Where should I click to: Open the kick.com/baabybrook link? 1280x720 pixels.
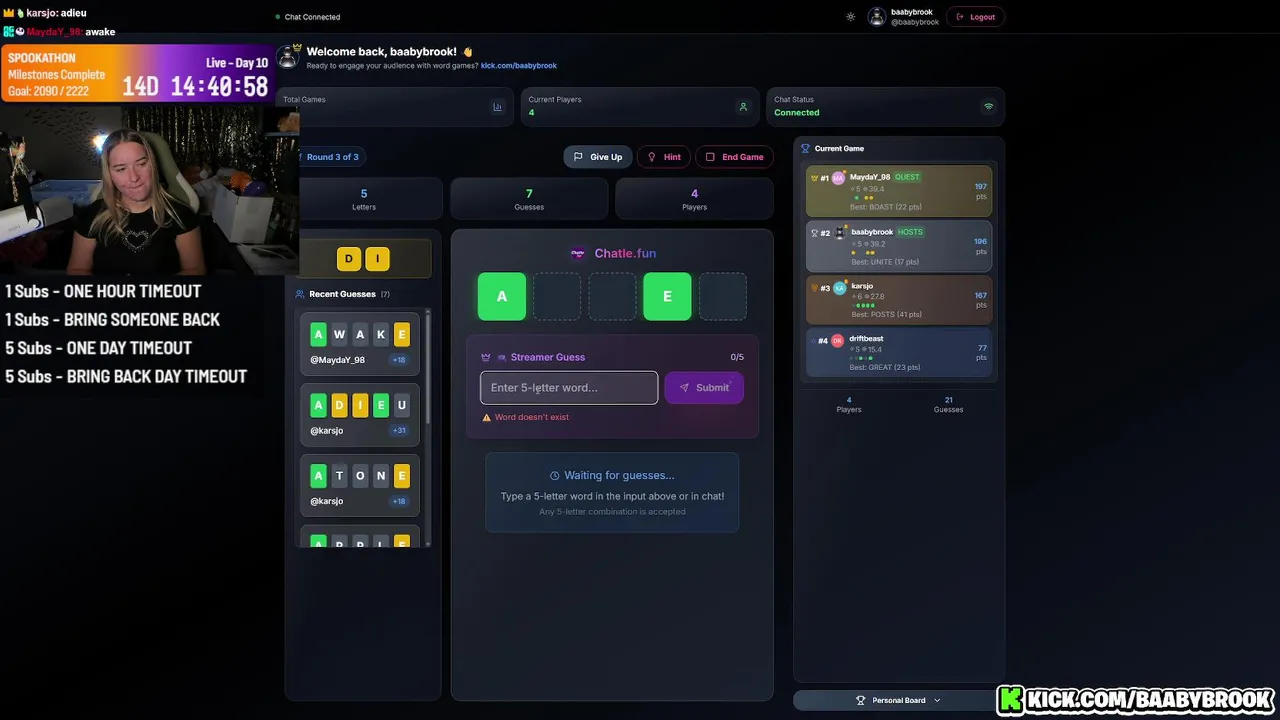coord(519,66)
